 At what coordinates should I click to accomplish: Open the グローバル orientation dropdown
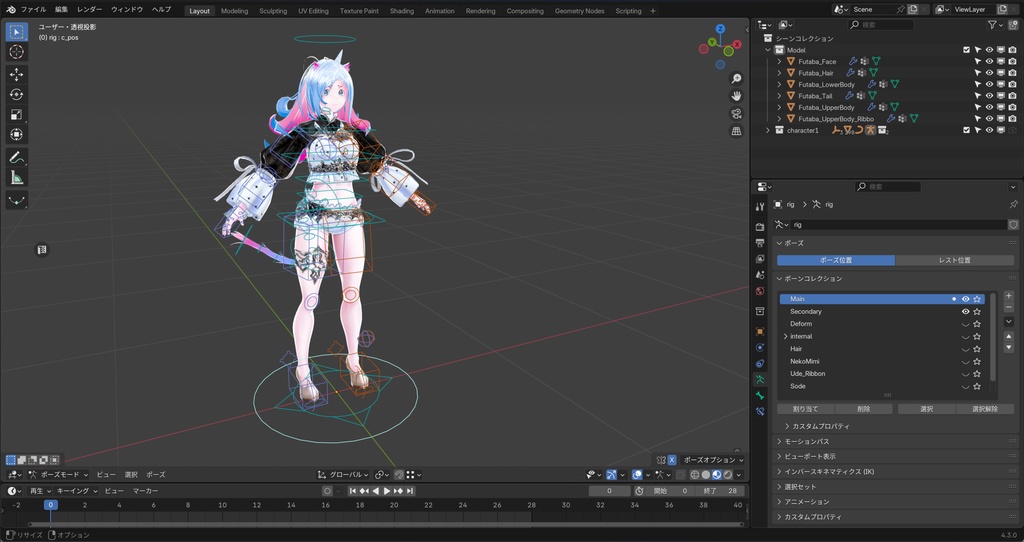pos(343,475)
